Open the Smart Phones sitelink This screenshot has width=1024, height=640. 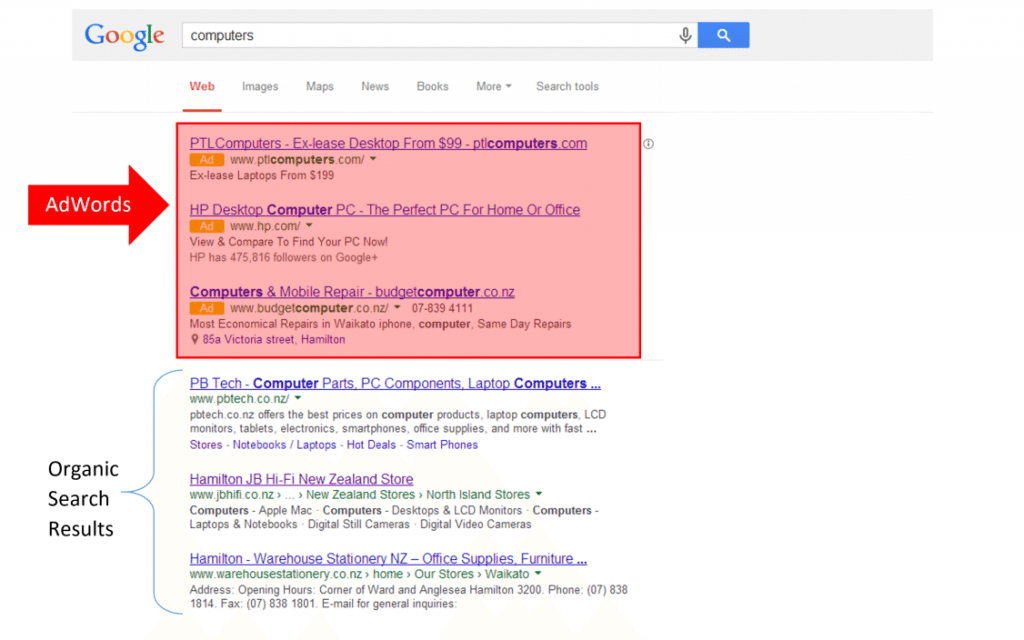[442, 445]
